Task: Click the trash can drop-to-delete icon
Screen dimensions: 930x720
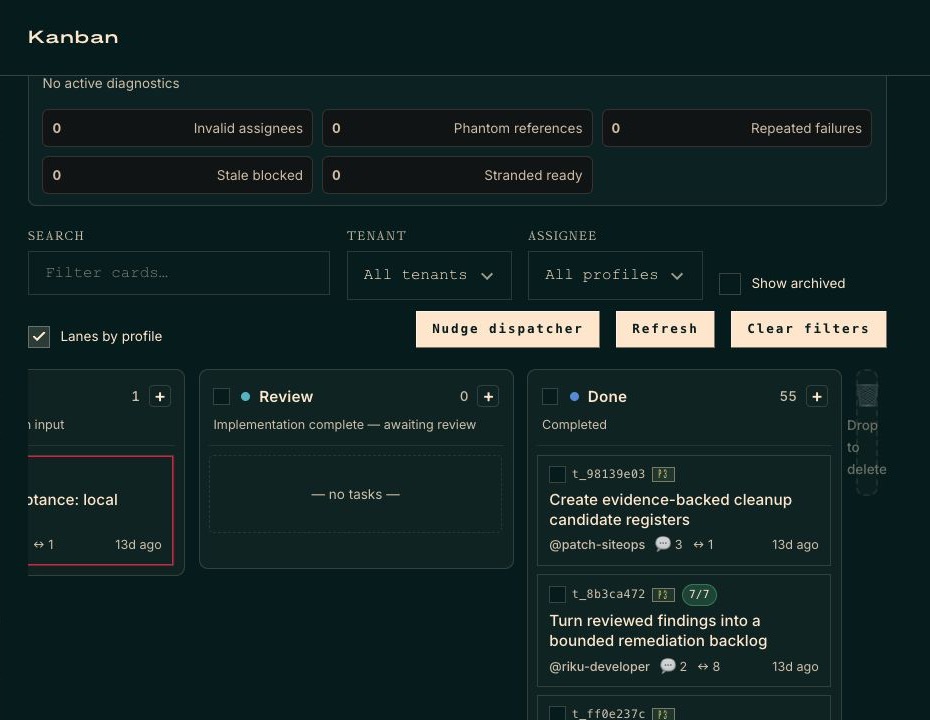Action: point(867,394)
